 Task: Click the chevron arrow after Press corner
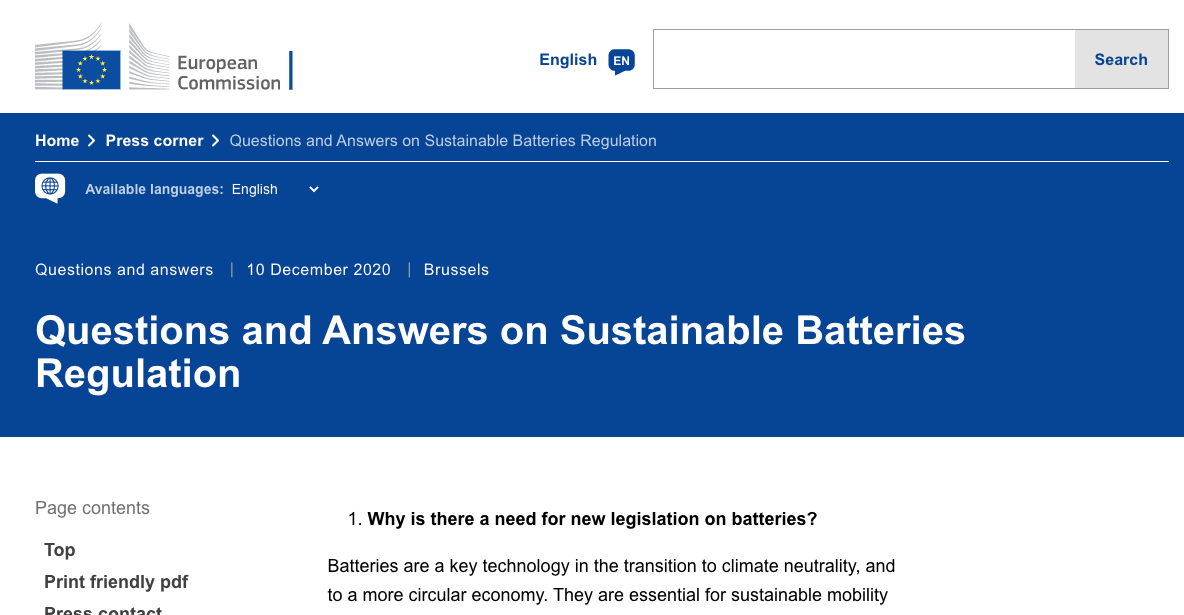click(x=216, y=141)
